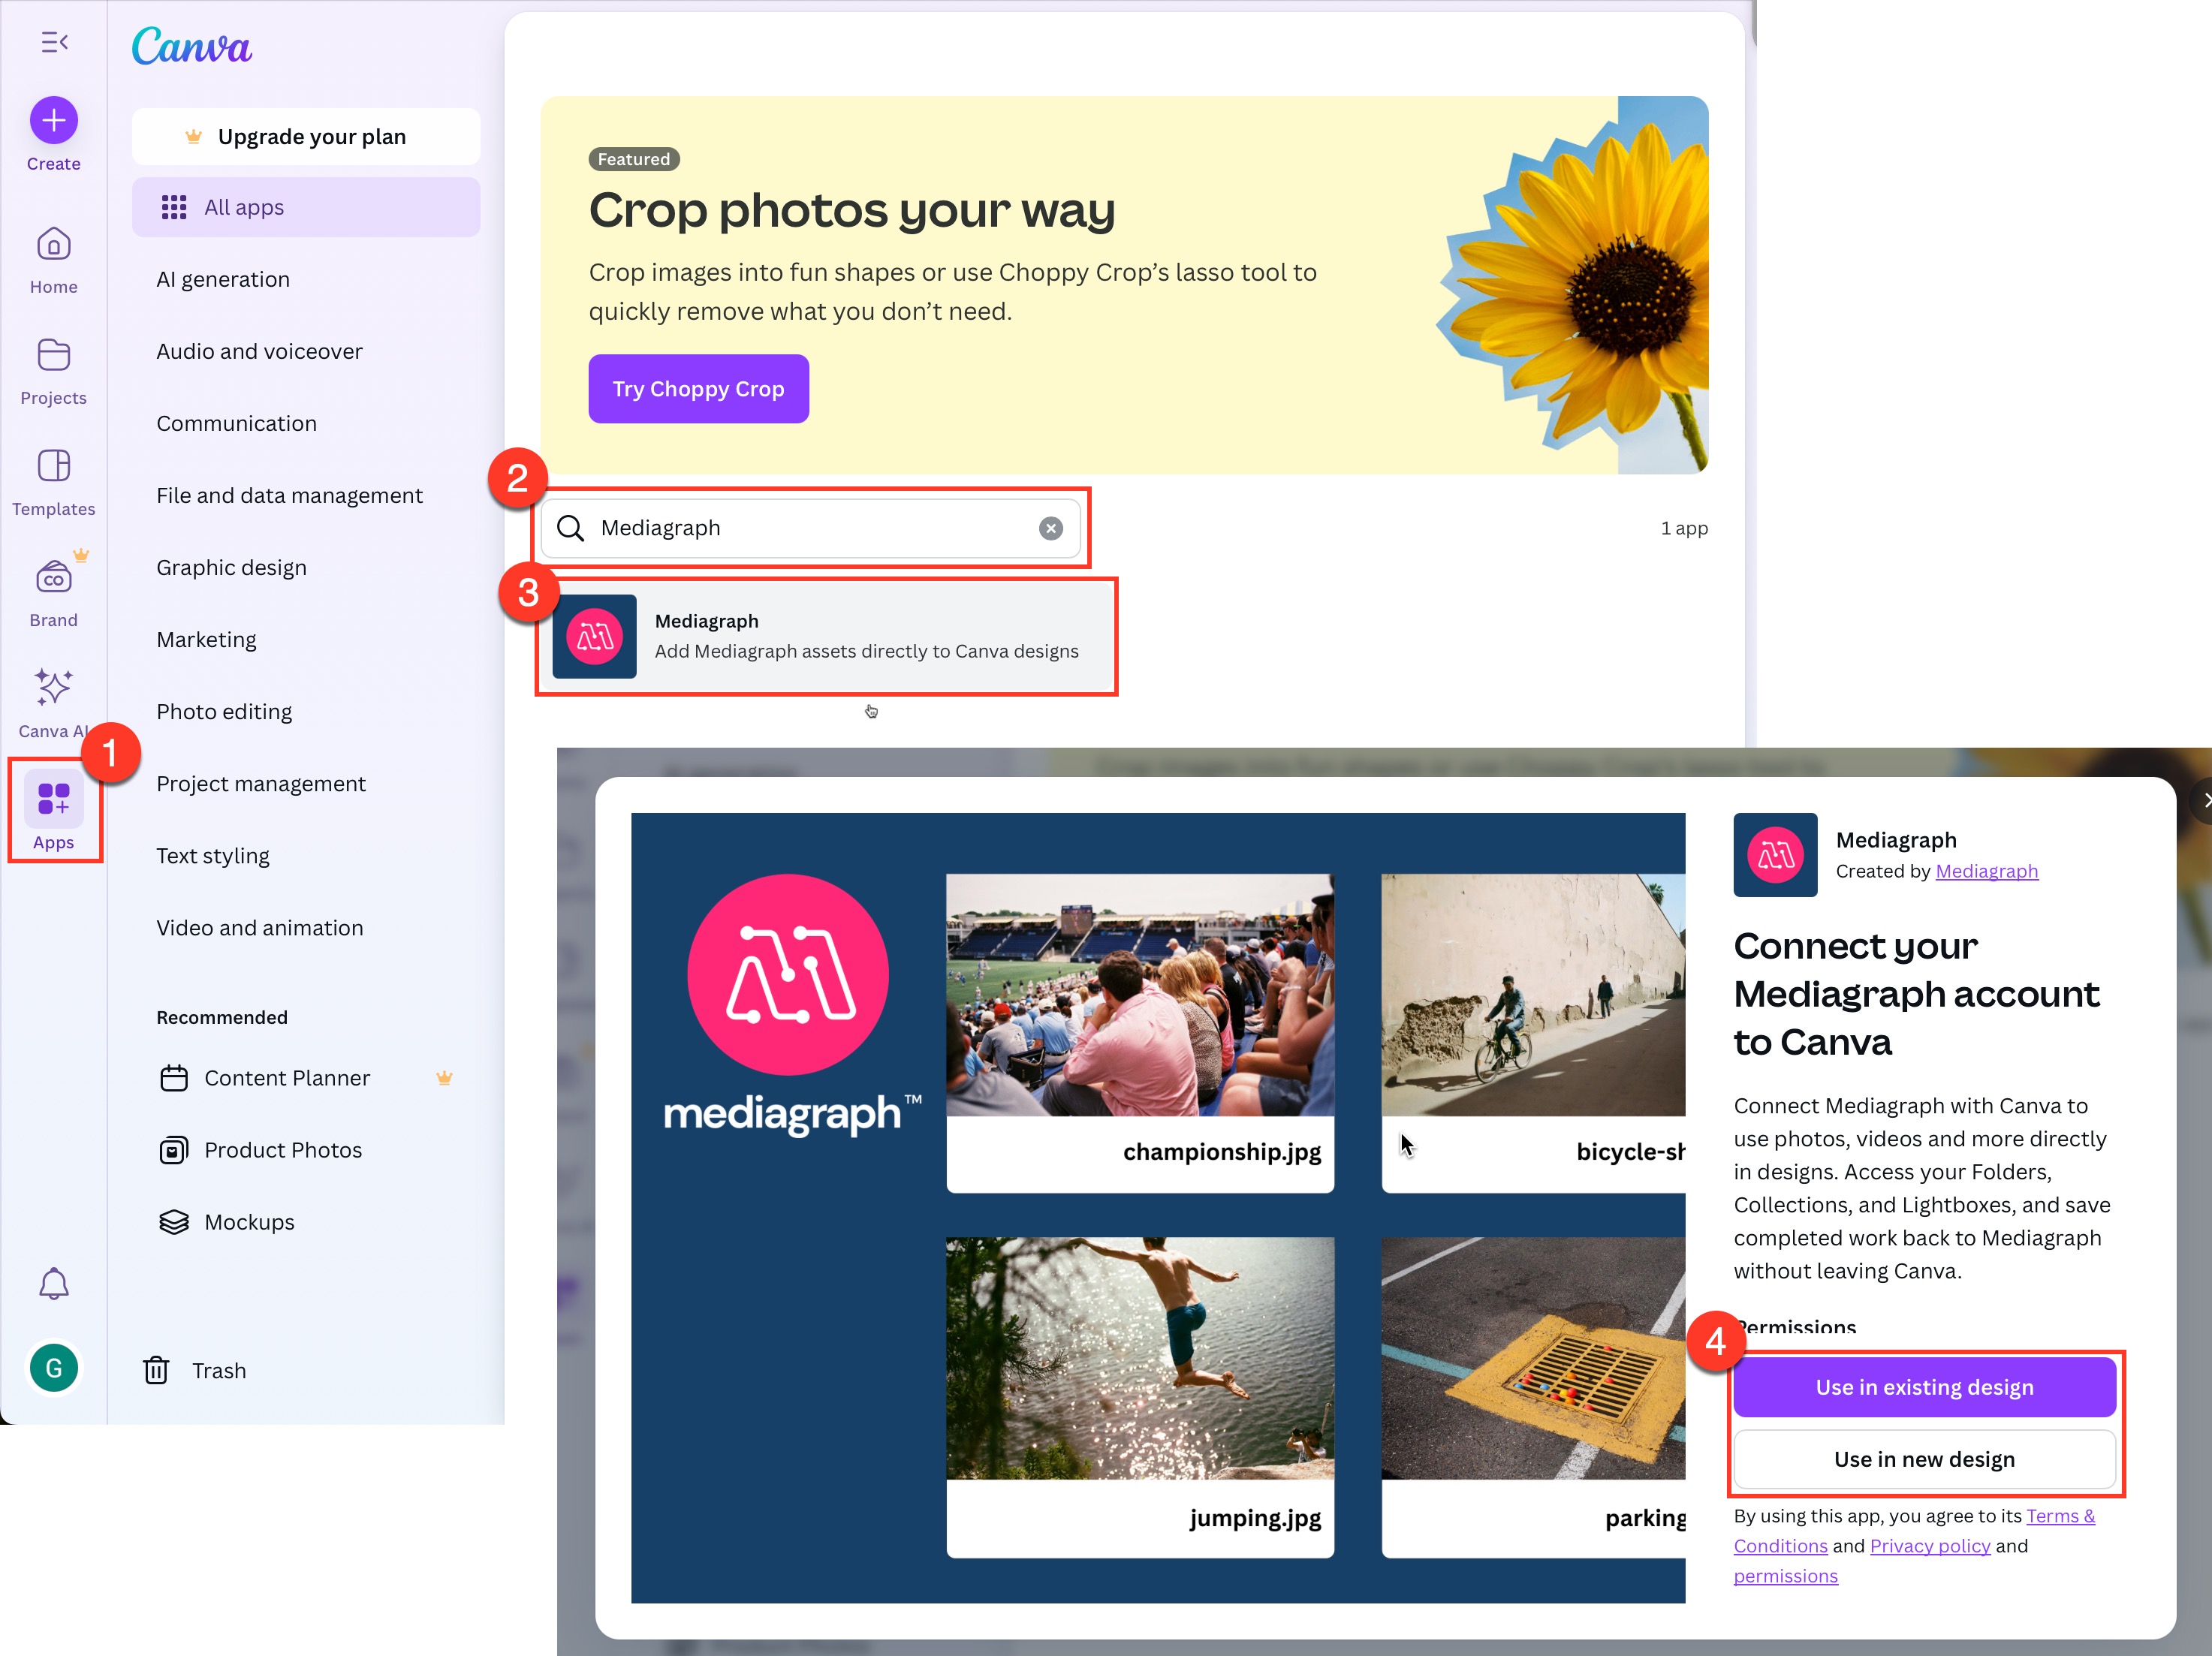Open the Product Photos app
The width and height of the screenshot is (2212, 1656).
(x=283, y=1150)
